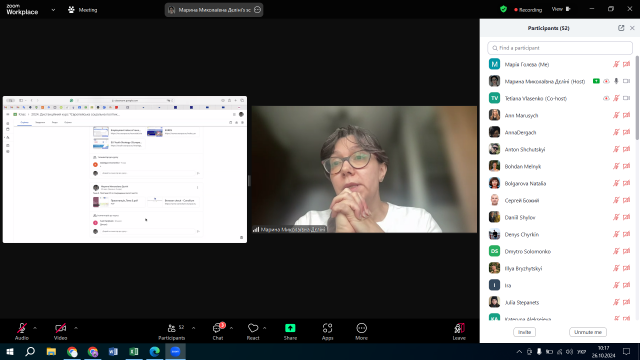Click the Invite button
640x360 pixels.
point(524,332)
